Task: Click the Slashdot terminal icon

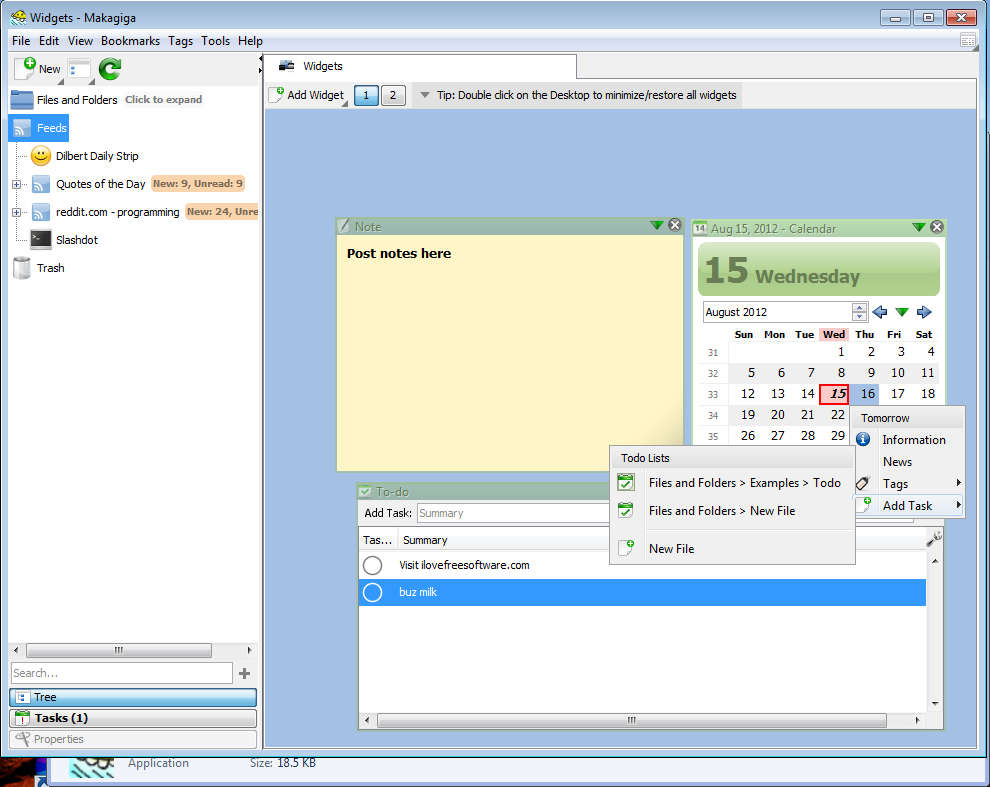Action: click(41, 240)
